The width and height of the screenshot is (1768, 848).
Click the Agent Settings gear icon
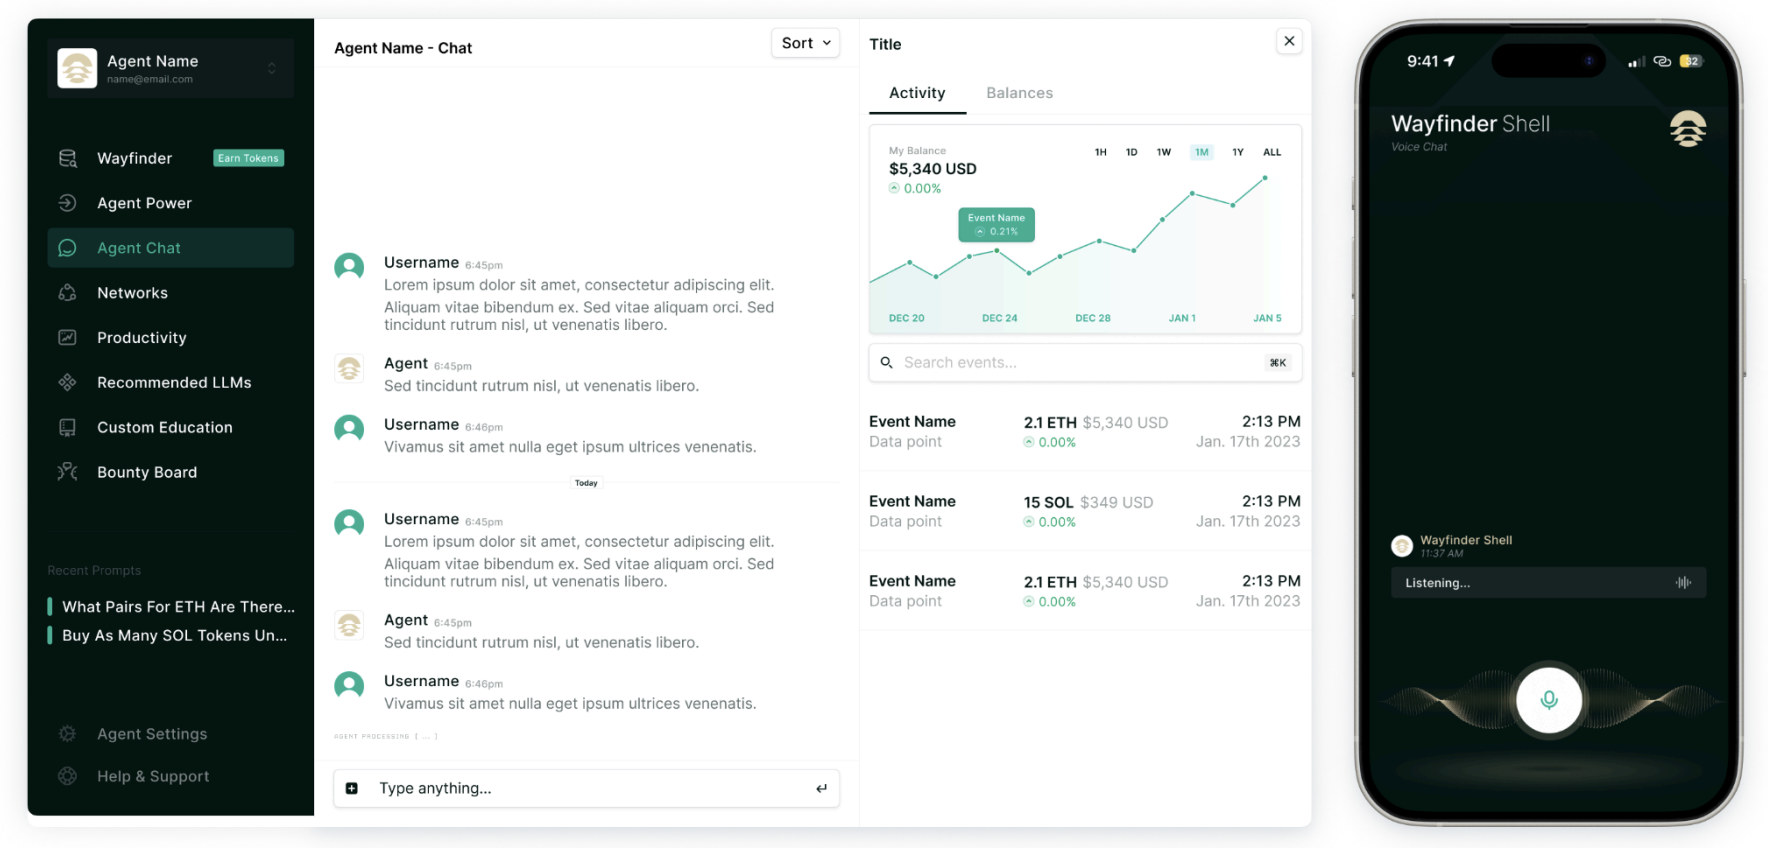click(x=68, y=734)
